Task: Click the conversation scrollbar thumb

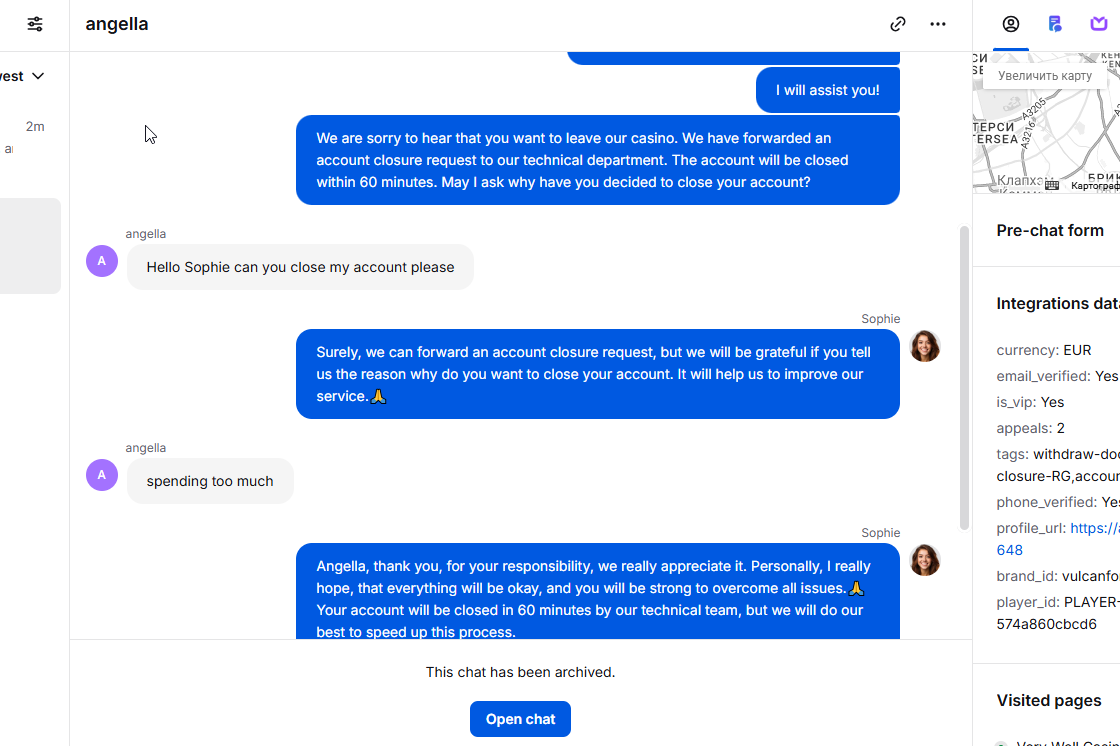Action: (964, 378)
